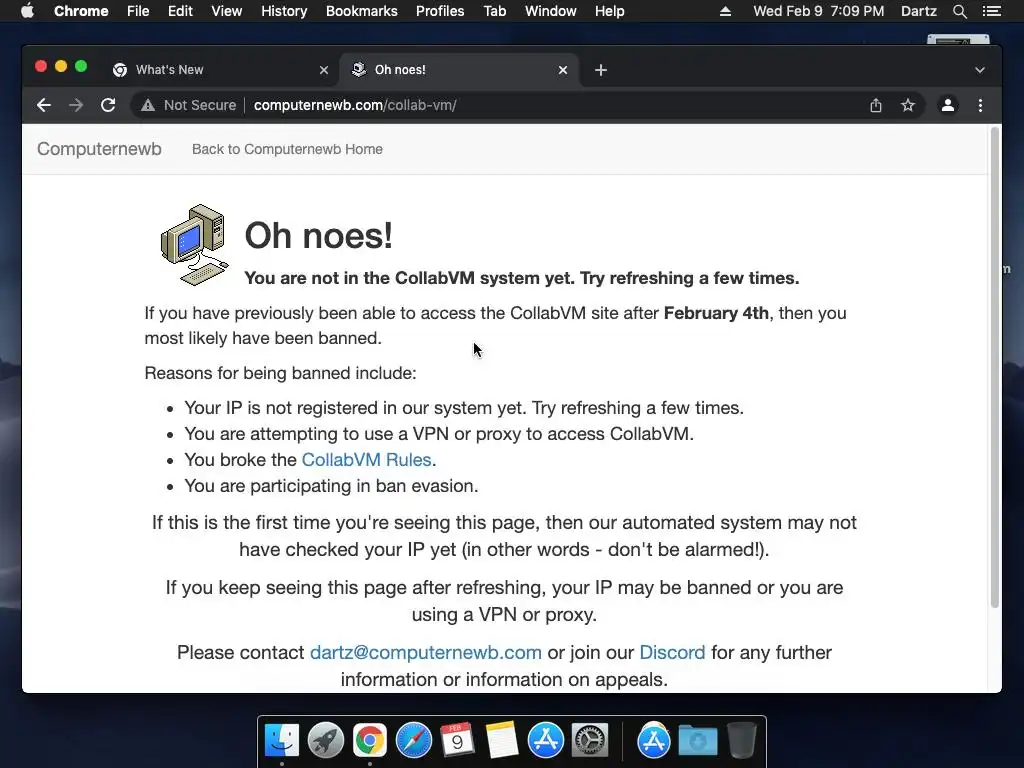Bookmark this page with the star icon
1024x768 pixels.
click(908, 105)
